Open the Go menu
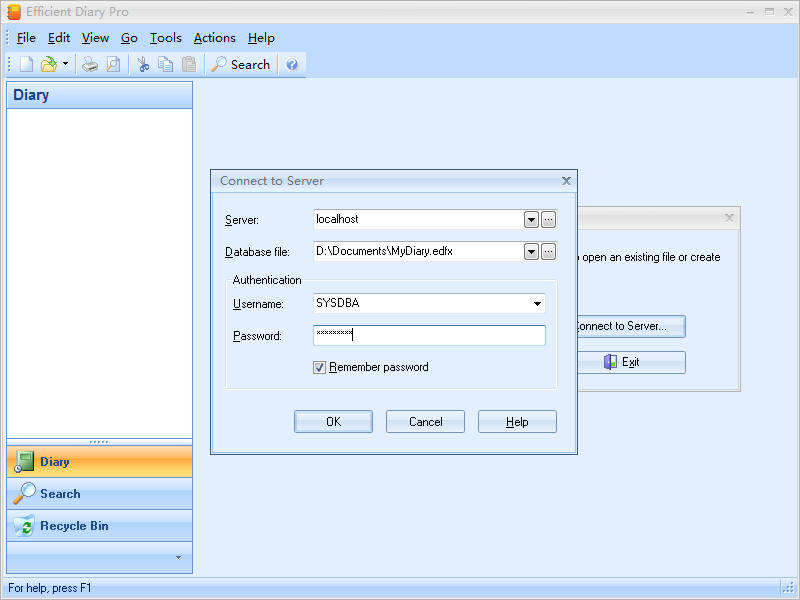 pos(129,38)
